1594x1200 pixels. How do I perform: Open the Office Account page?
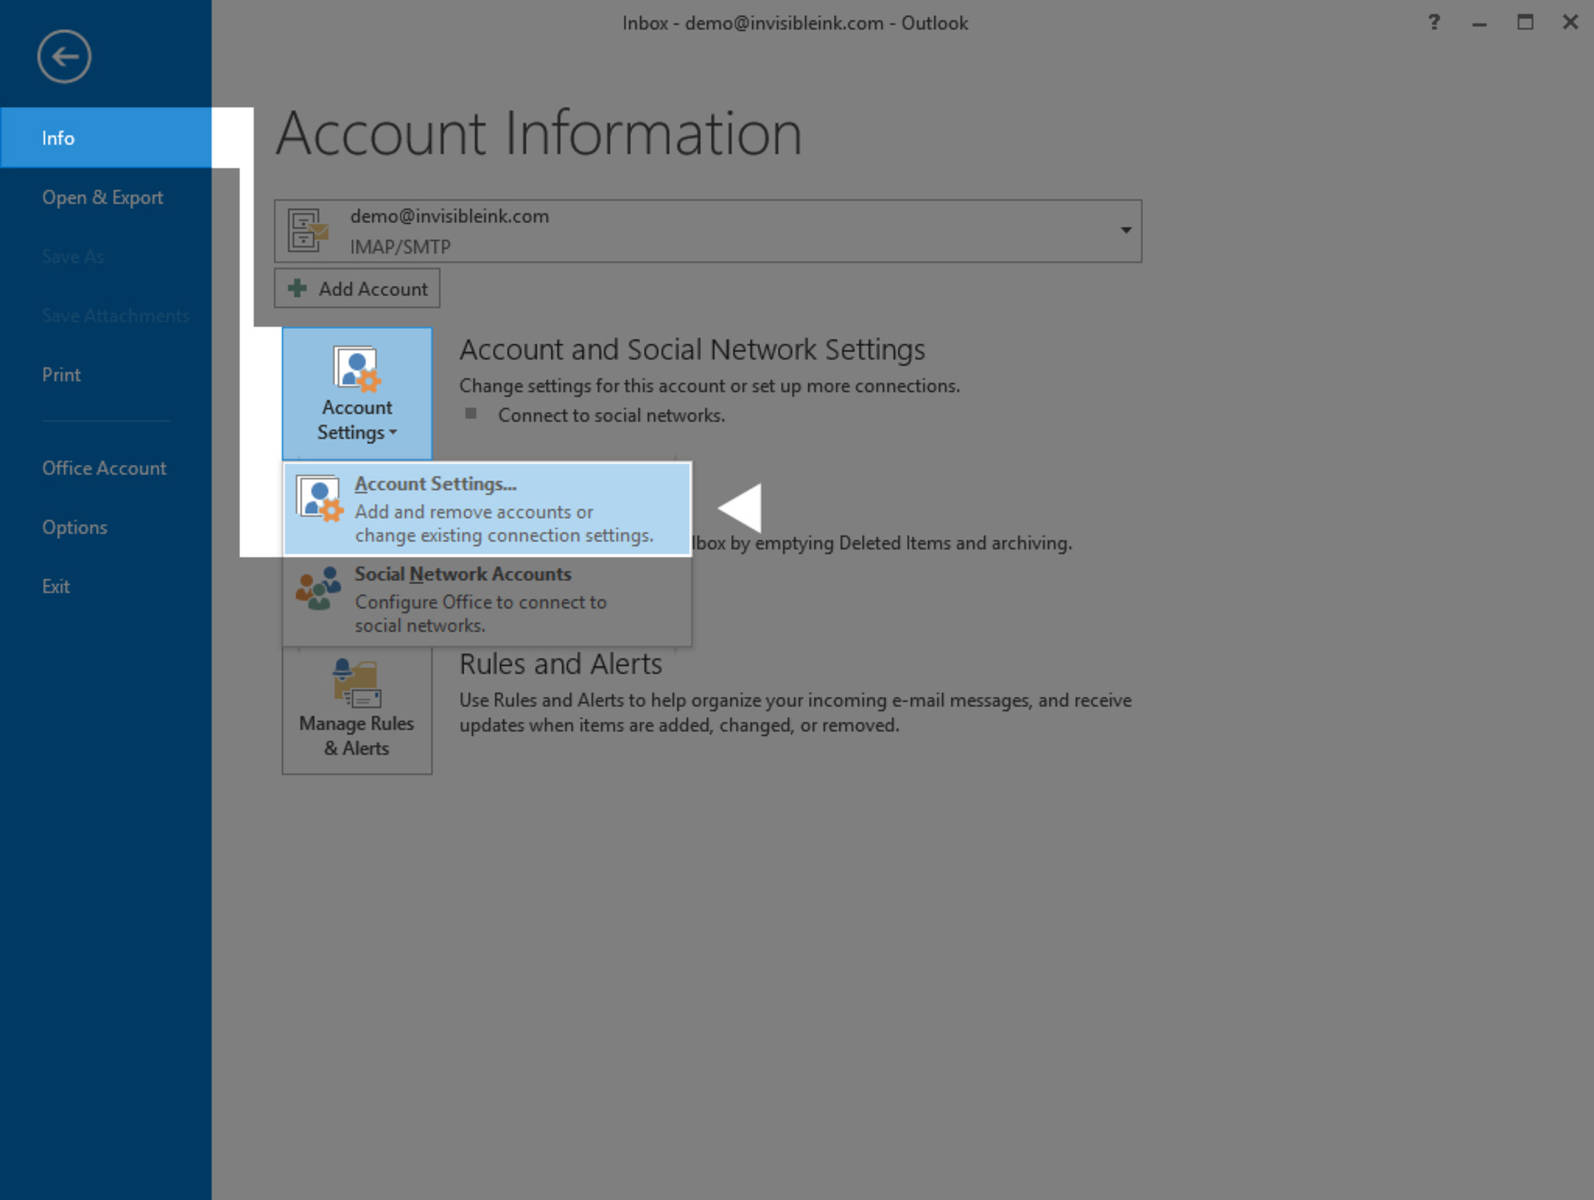tap(106, 468)
